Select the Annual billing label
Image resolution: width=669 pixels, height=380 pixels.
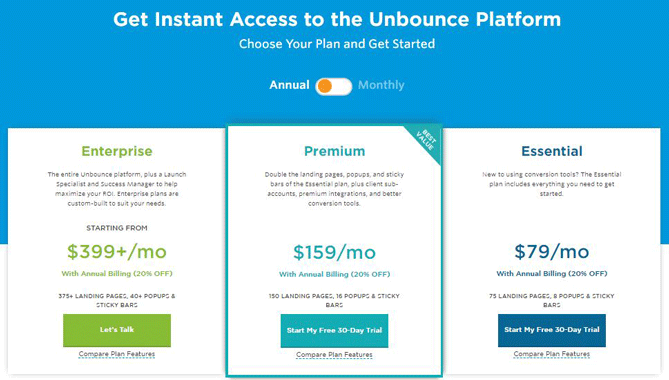coord(289,85)
